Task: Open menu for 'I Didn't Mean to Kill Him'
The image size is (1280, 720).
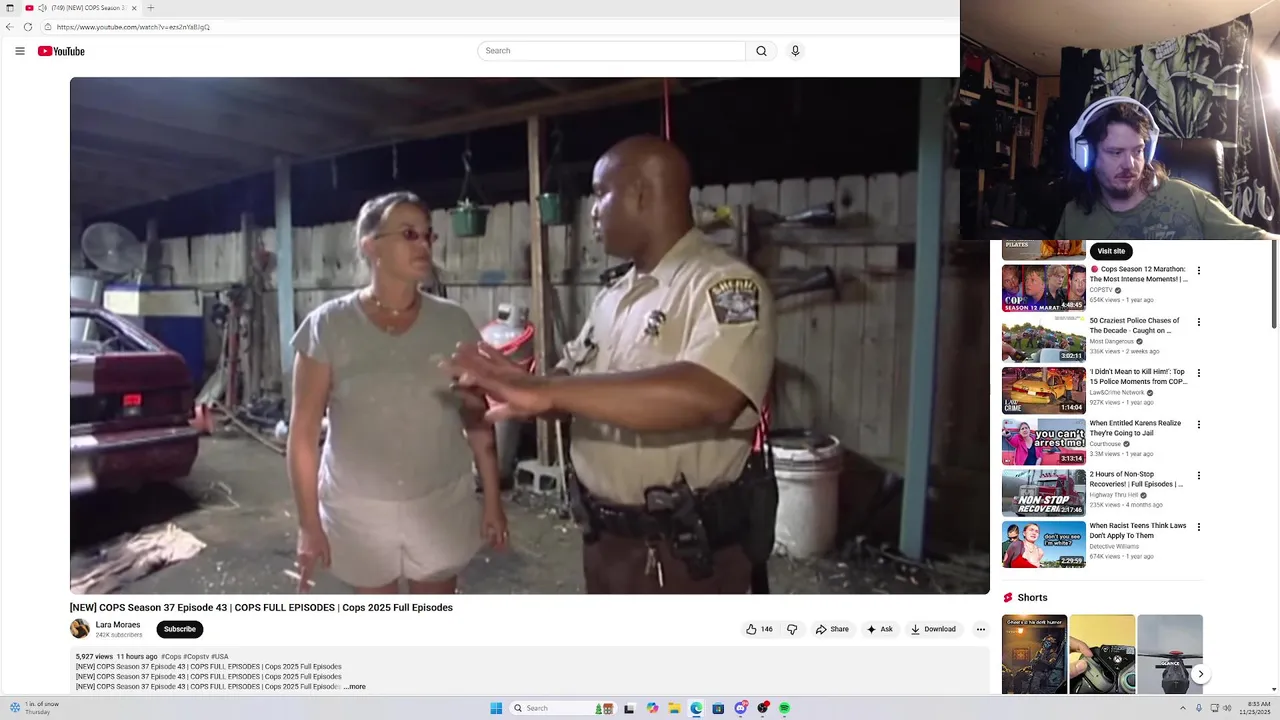Action: tap(1199, 373)
